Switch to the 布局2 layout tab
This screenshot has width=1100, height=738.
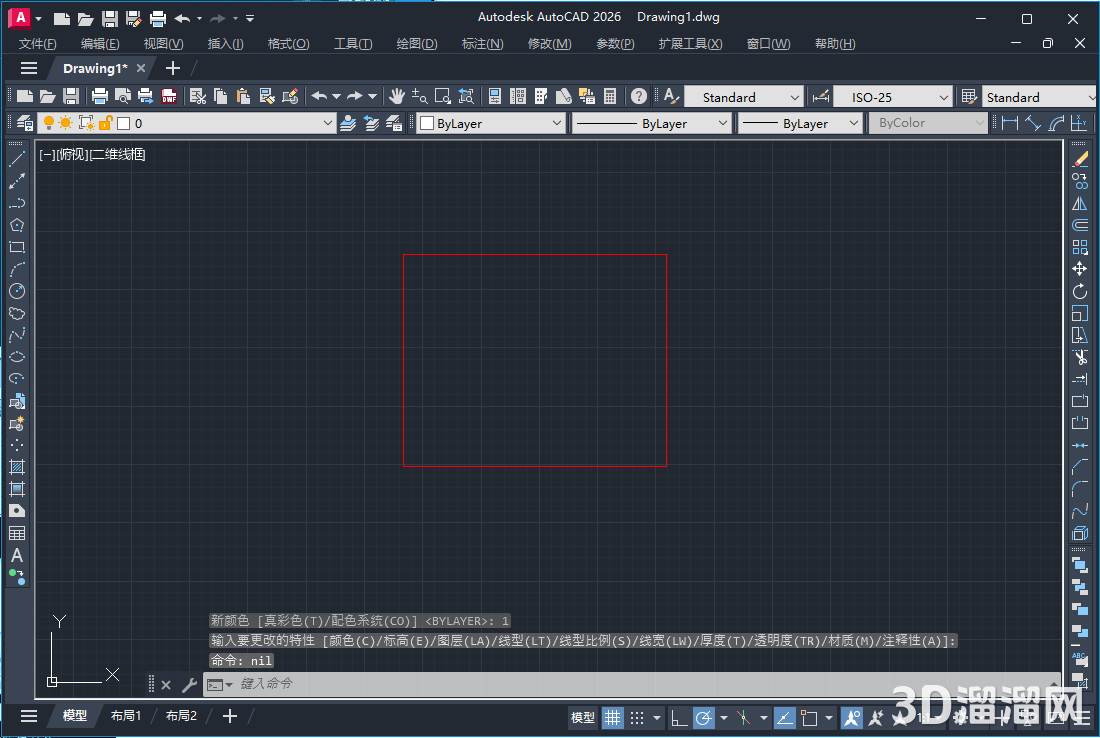point(181,716)
